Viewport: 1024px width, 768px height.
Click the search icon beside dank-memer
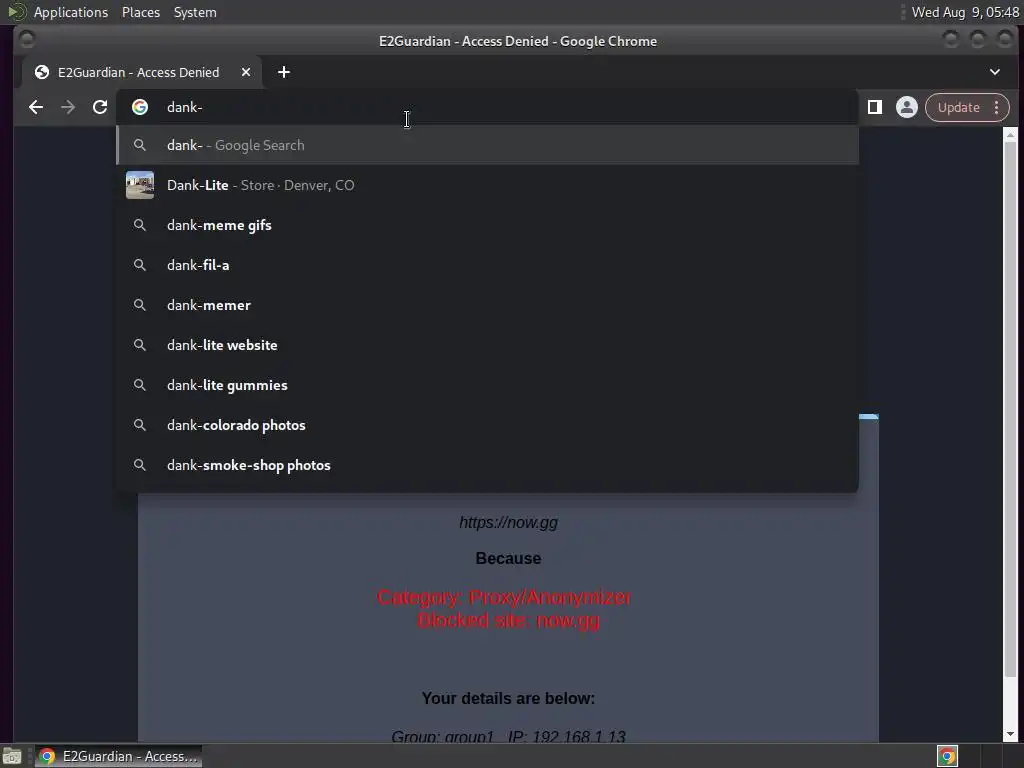140,305
